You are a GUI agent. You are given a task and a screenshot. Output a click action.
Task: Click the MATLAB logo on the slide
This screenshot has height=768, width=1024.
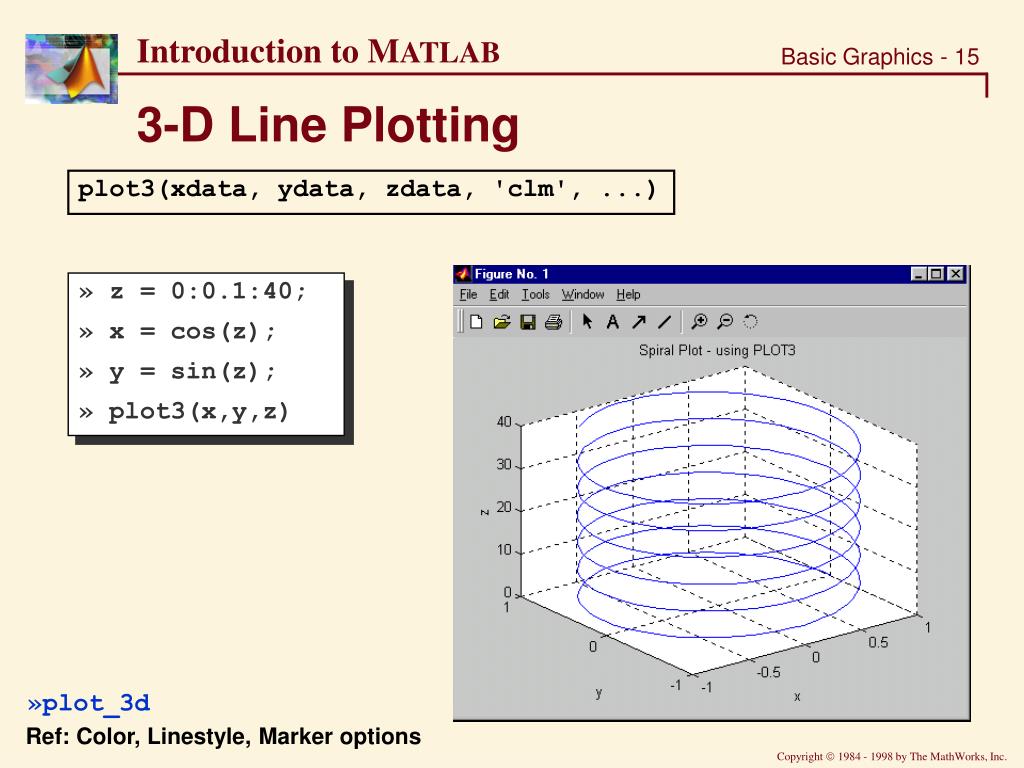pyautogui.click(x=71, y=69)
